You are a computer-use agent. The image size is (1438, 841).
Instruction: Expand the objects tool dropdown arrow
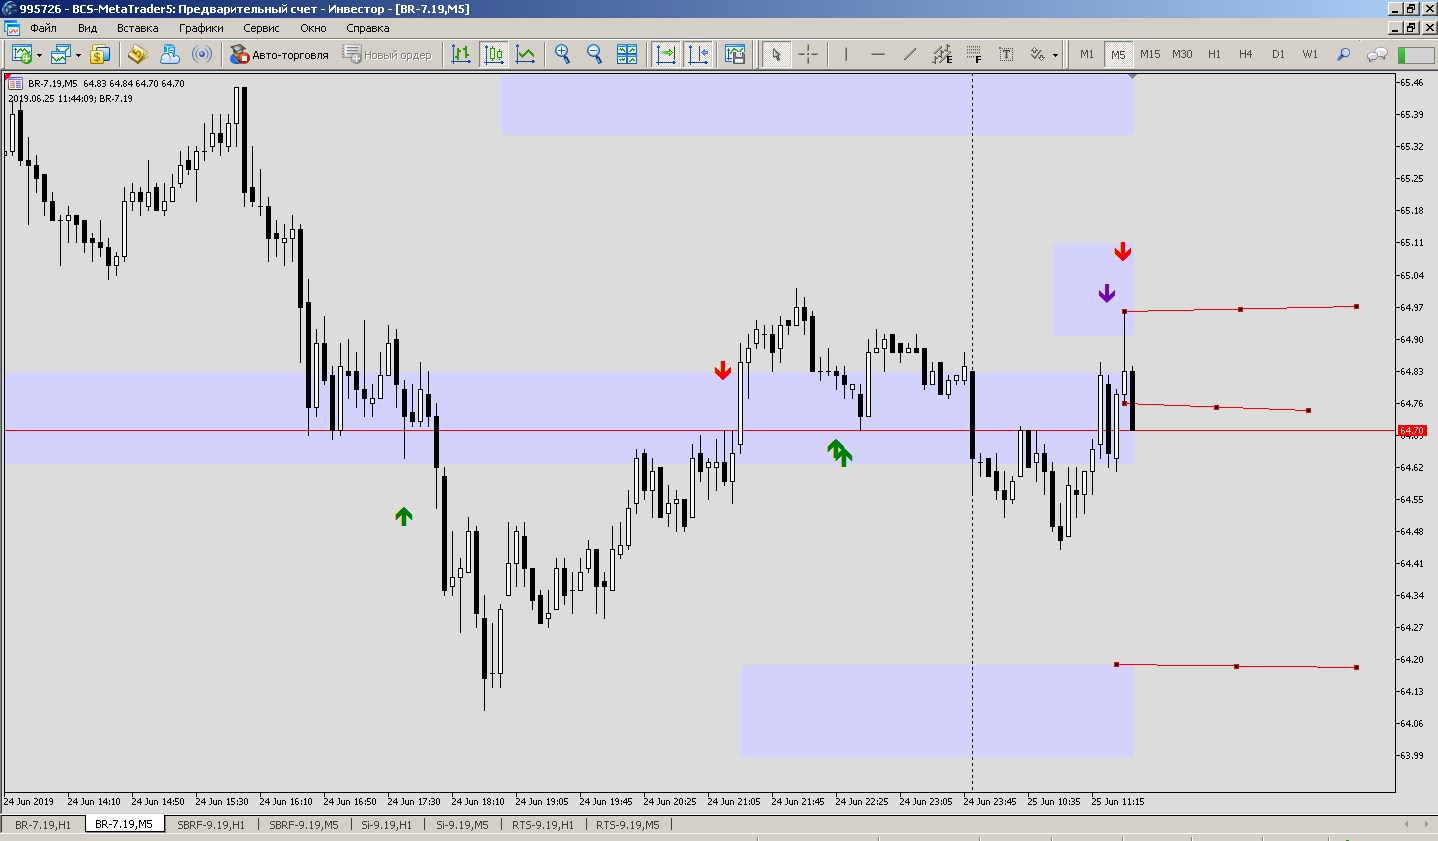pos(1055,55)
